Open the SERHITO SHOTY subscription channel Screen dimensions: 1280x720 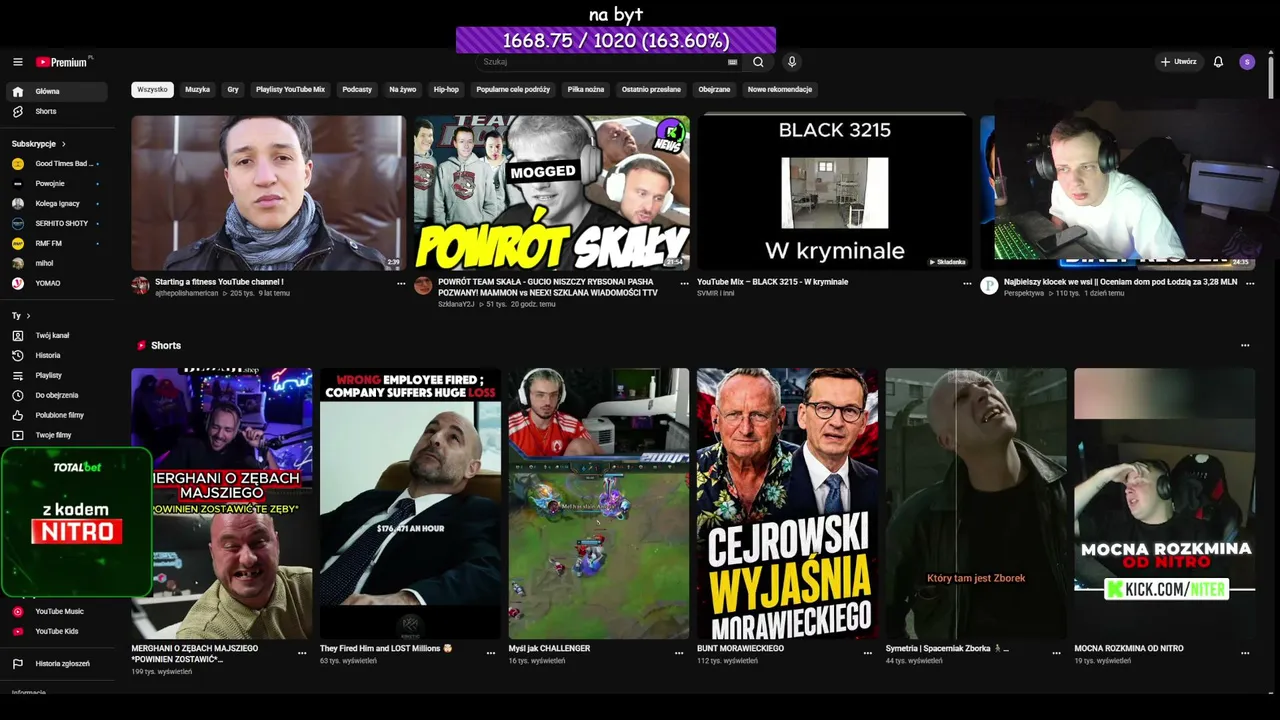tap(57, 224)
